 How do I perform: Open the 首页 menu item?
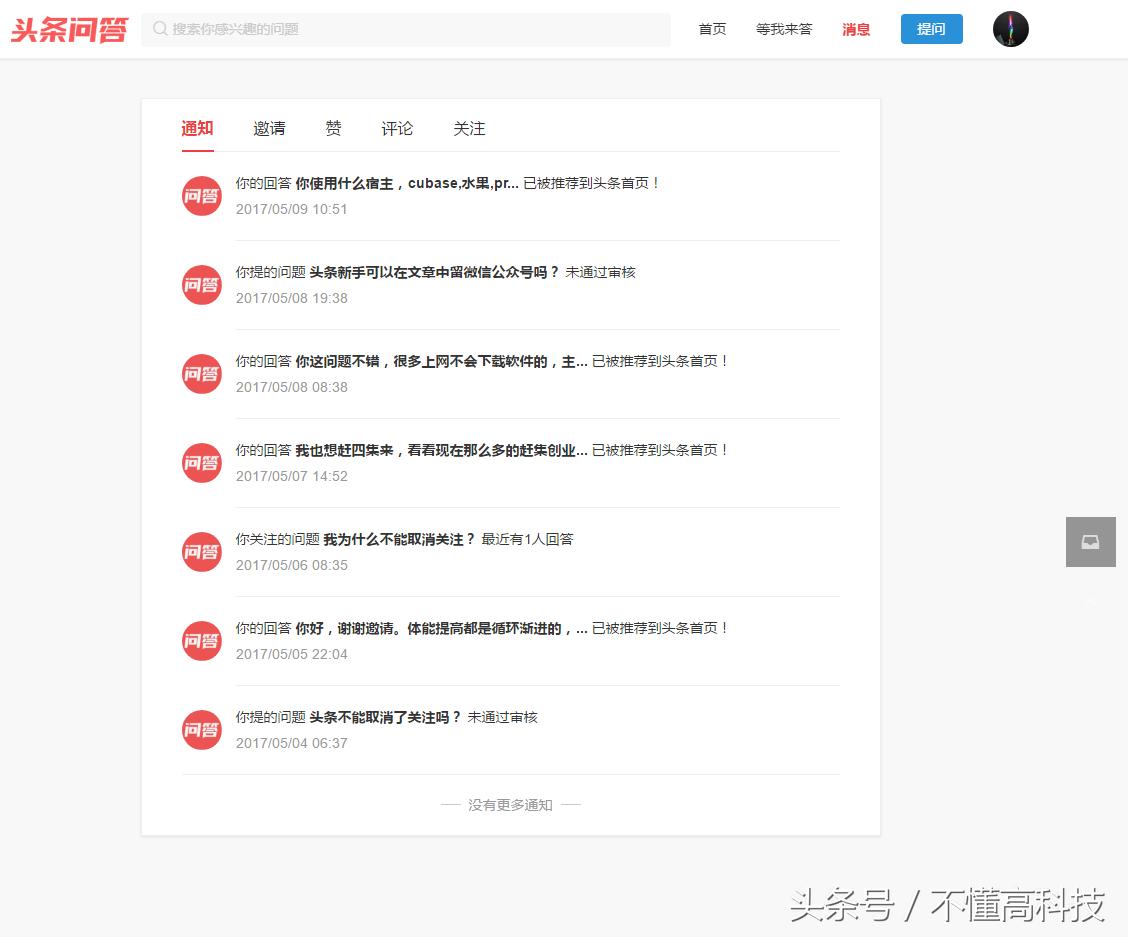click(712, 29)
